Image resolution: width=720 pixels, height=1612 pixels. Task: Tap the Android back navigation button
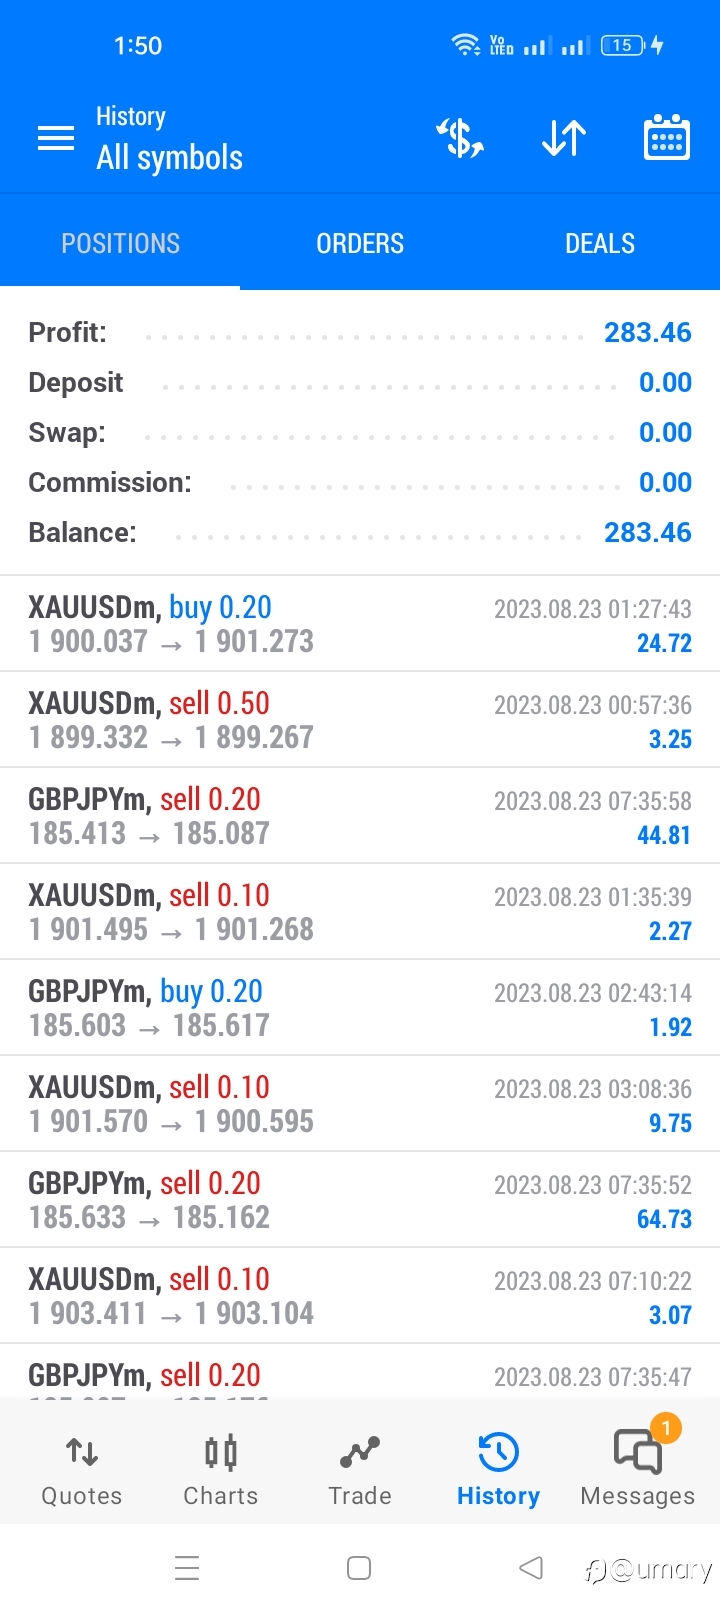[x=531, y=1568]
